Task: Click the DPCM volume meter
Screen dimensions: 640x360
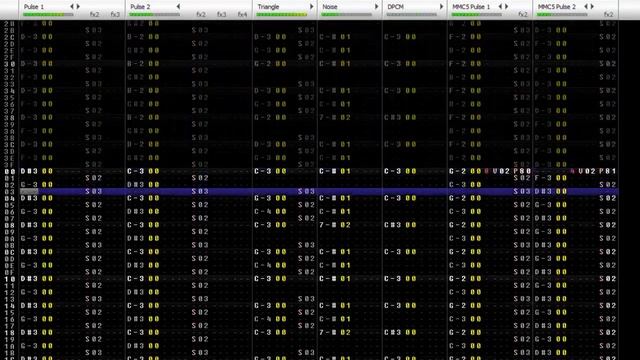Action: click(411, 15)
